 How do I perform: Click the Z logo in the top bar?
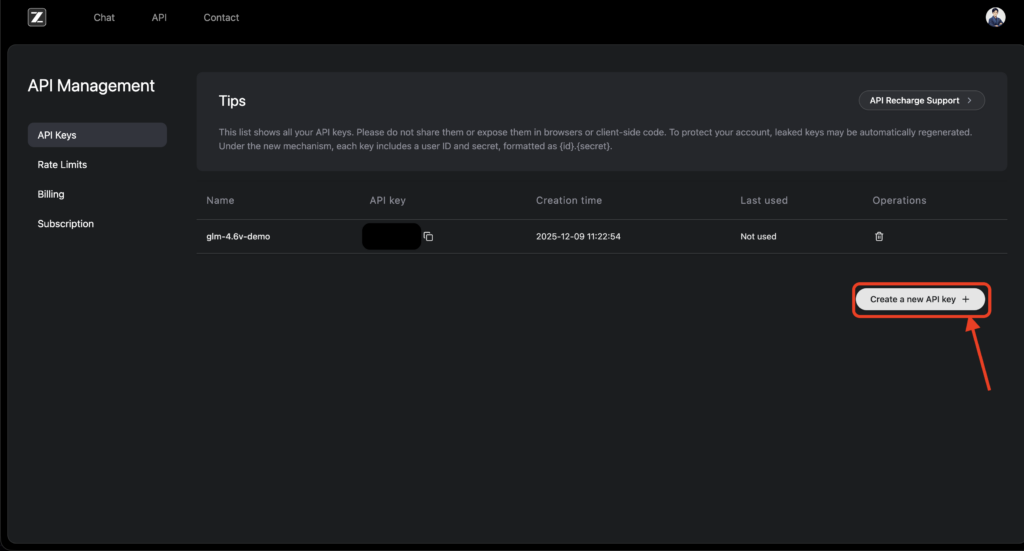tap(37, 17)
